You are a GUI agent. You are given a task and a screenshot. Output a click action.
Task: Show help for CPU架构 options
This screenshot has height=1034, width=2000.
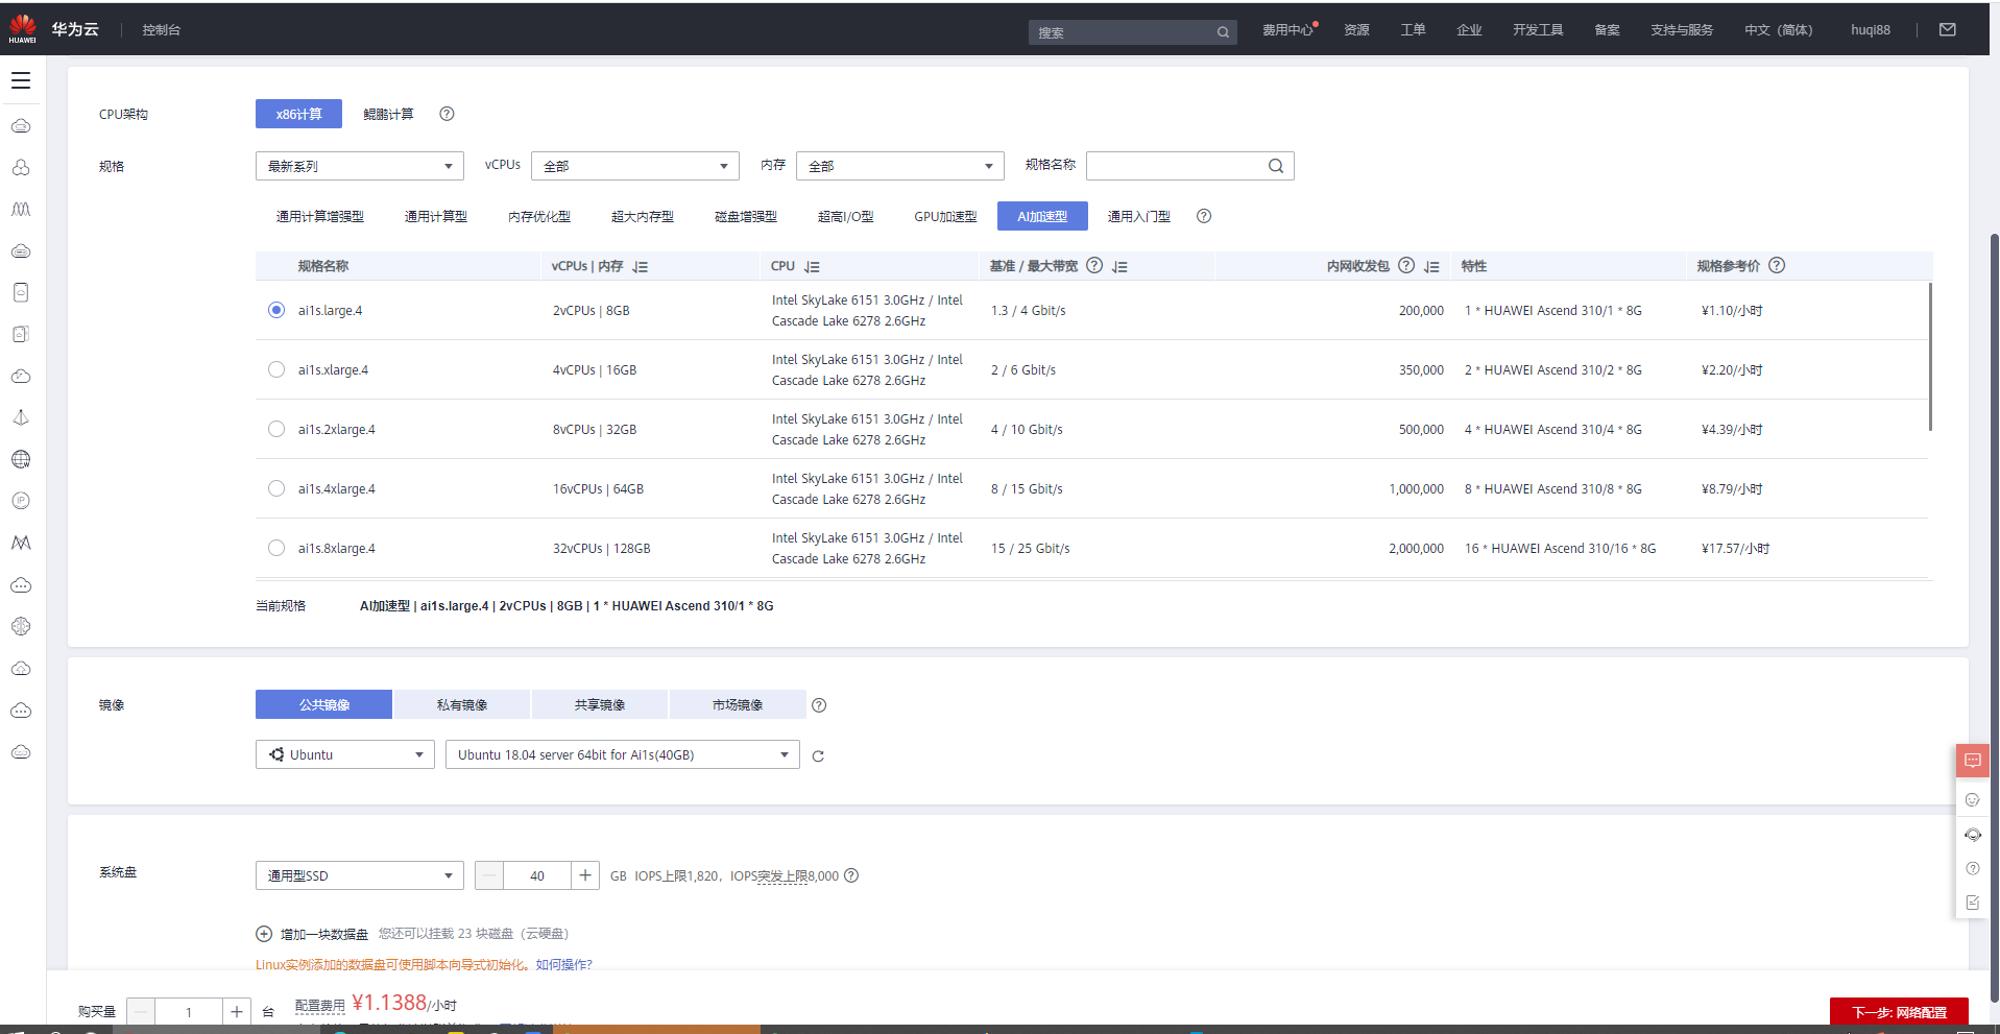click(x=447, y=114)
